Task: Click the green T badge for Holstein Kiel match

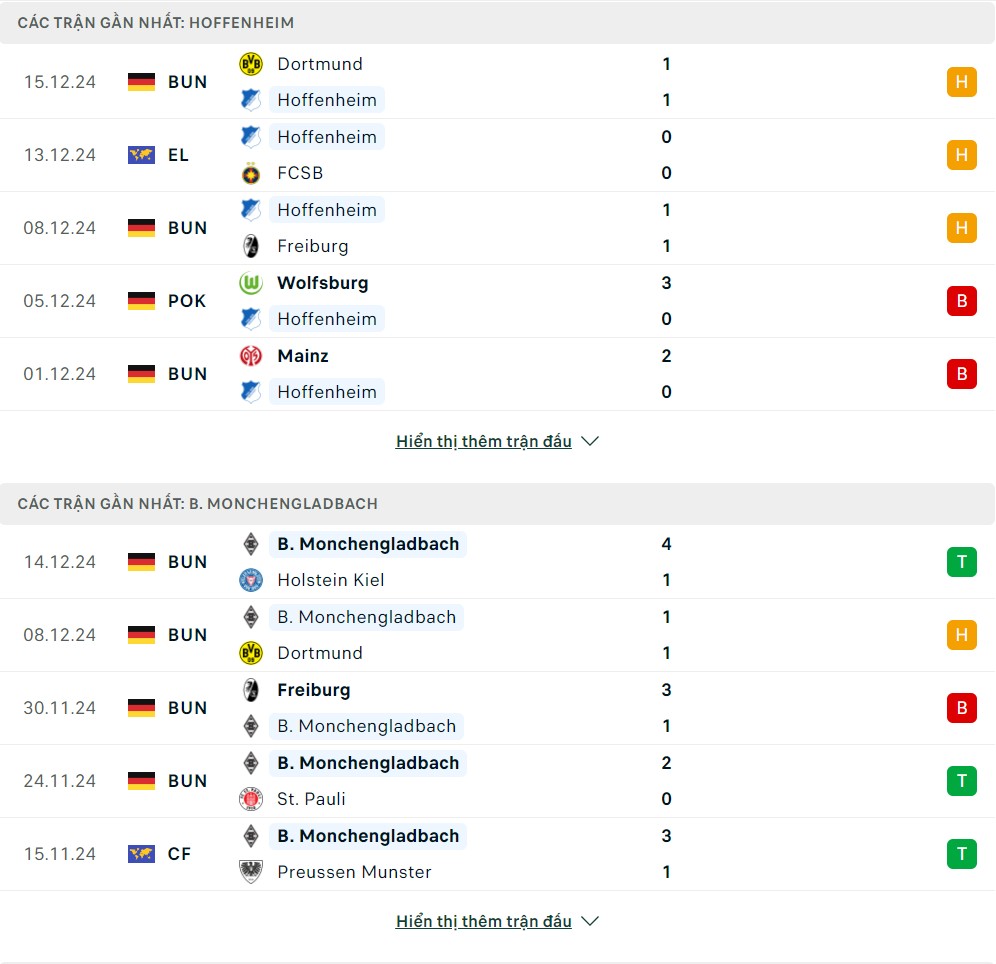Action: coord(961,562)
